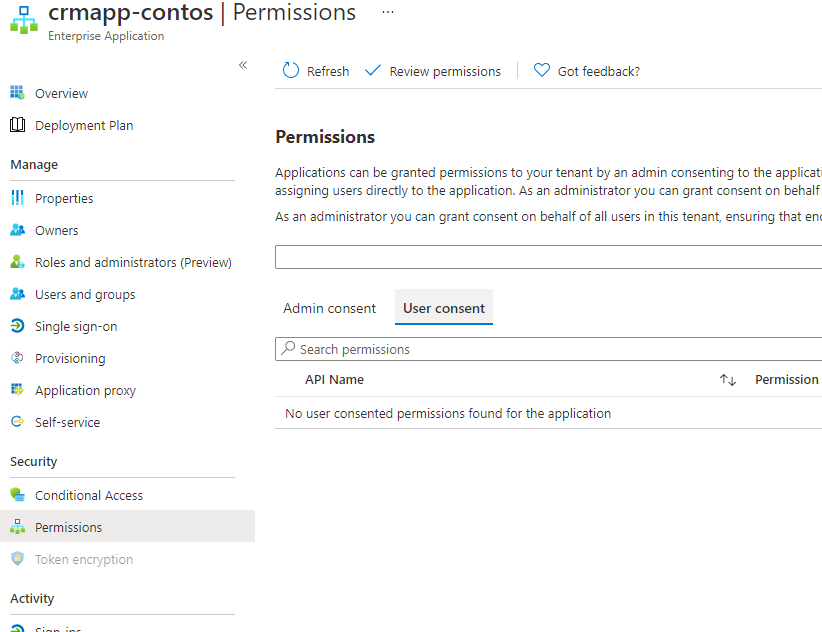Click the Search permissions input field
Image resolution: width=822 pixels, height=632 pixels.
click(x=550, y=349)
